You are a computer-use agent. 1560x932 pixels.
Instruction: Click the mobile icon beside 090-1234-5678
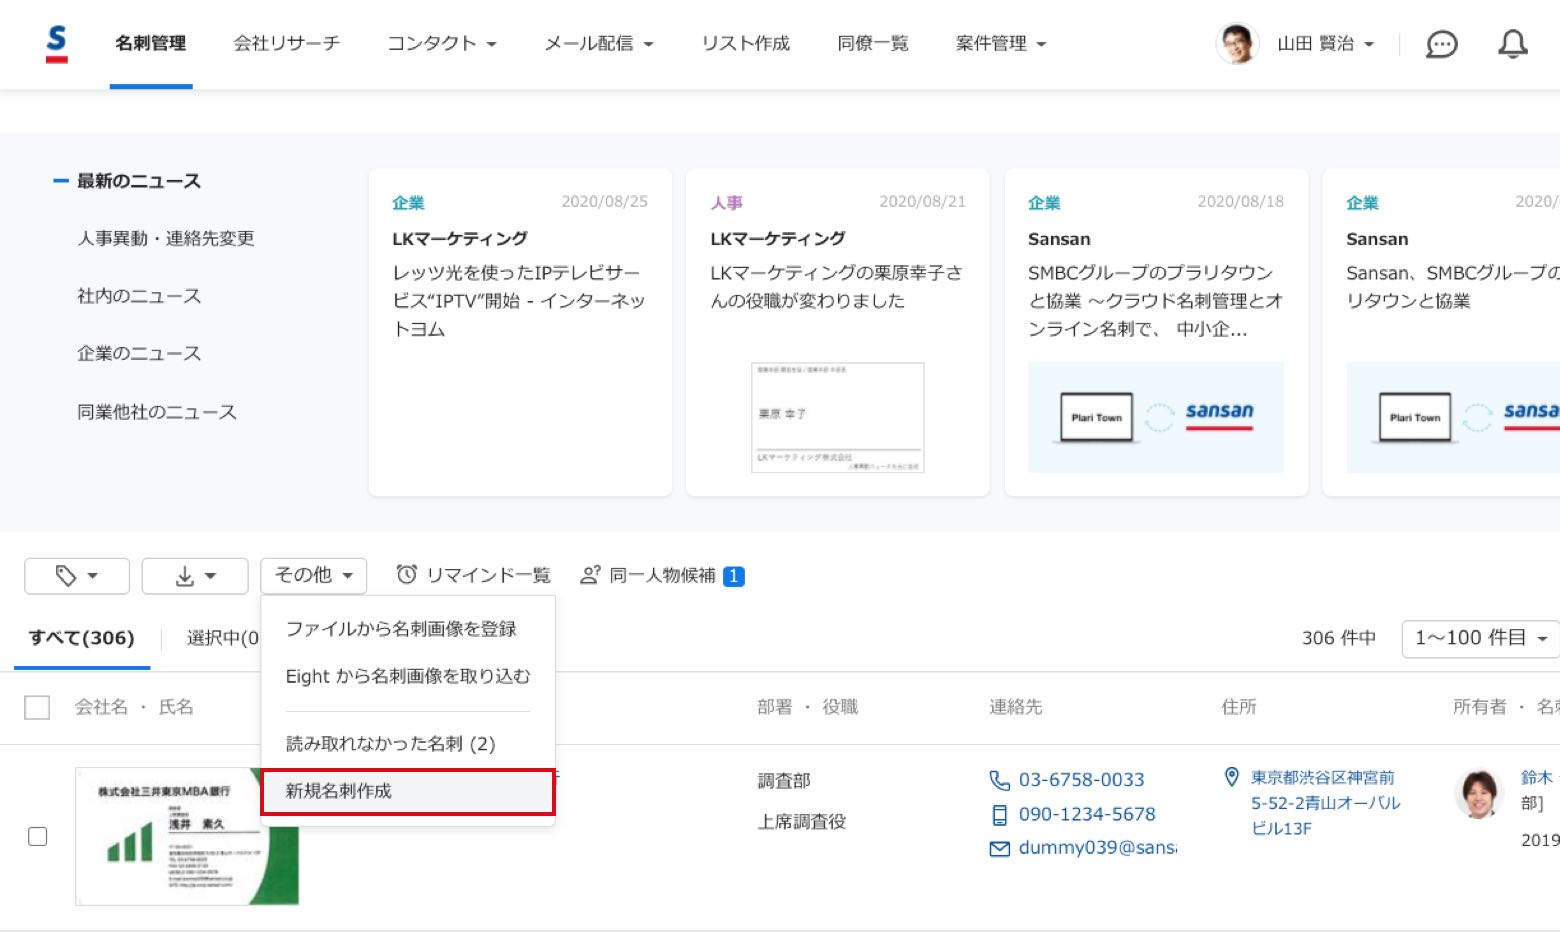click(x=999, y=815)
